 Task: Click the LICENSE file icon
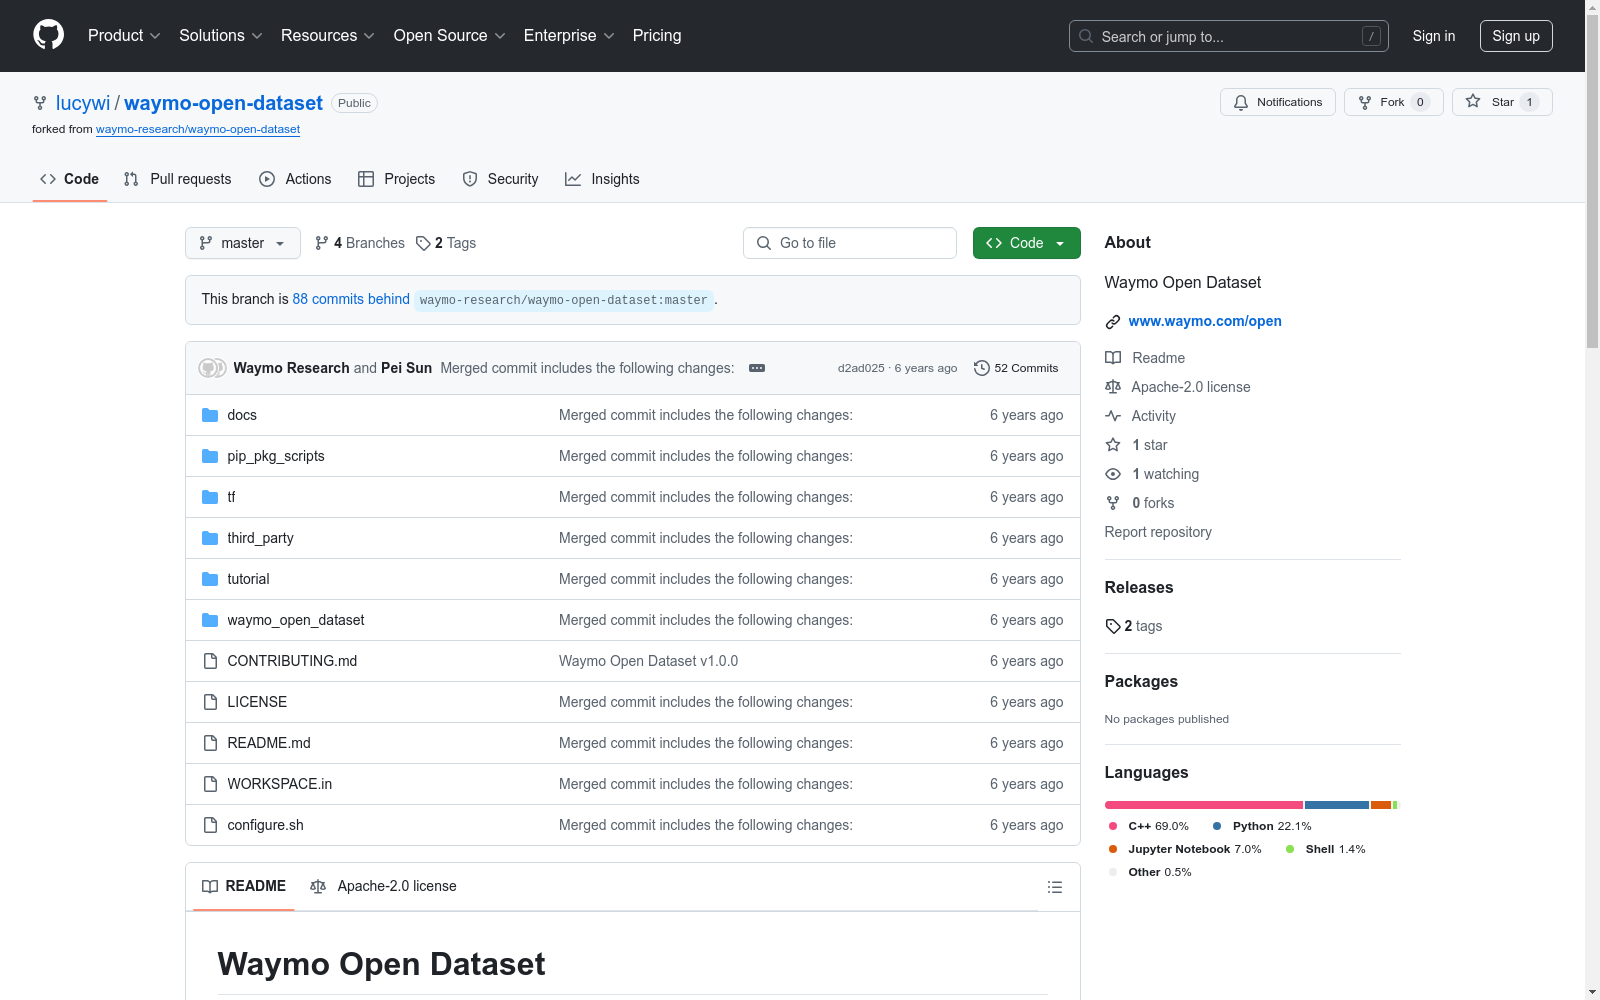(210, 702)
